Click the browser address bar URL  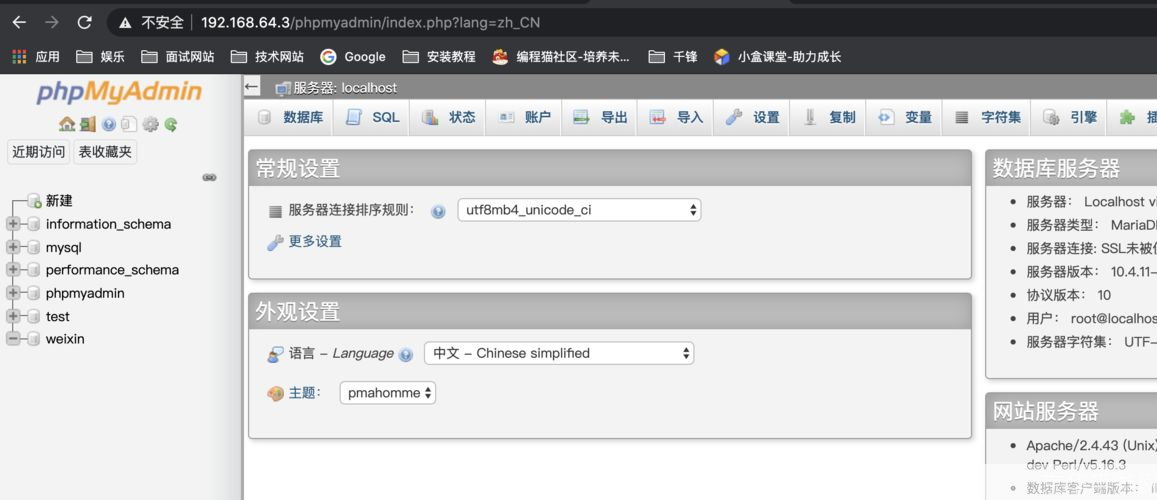(370, 23)
